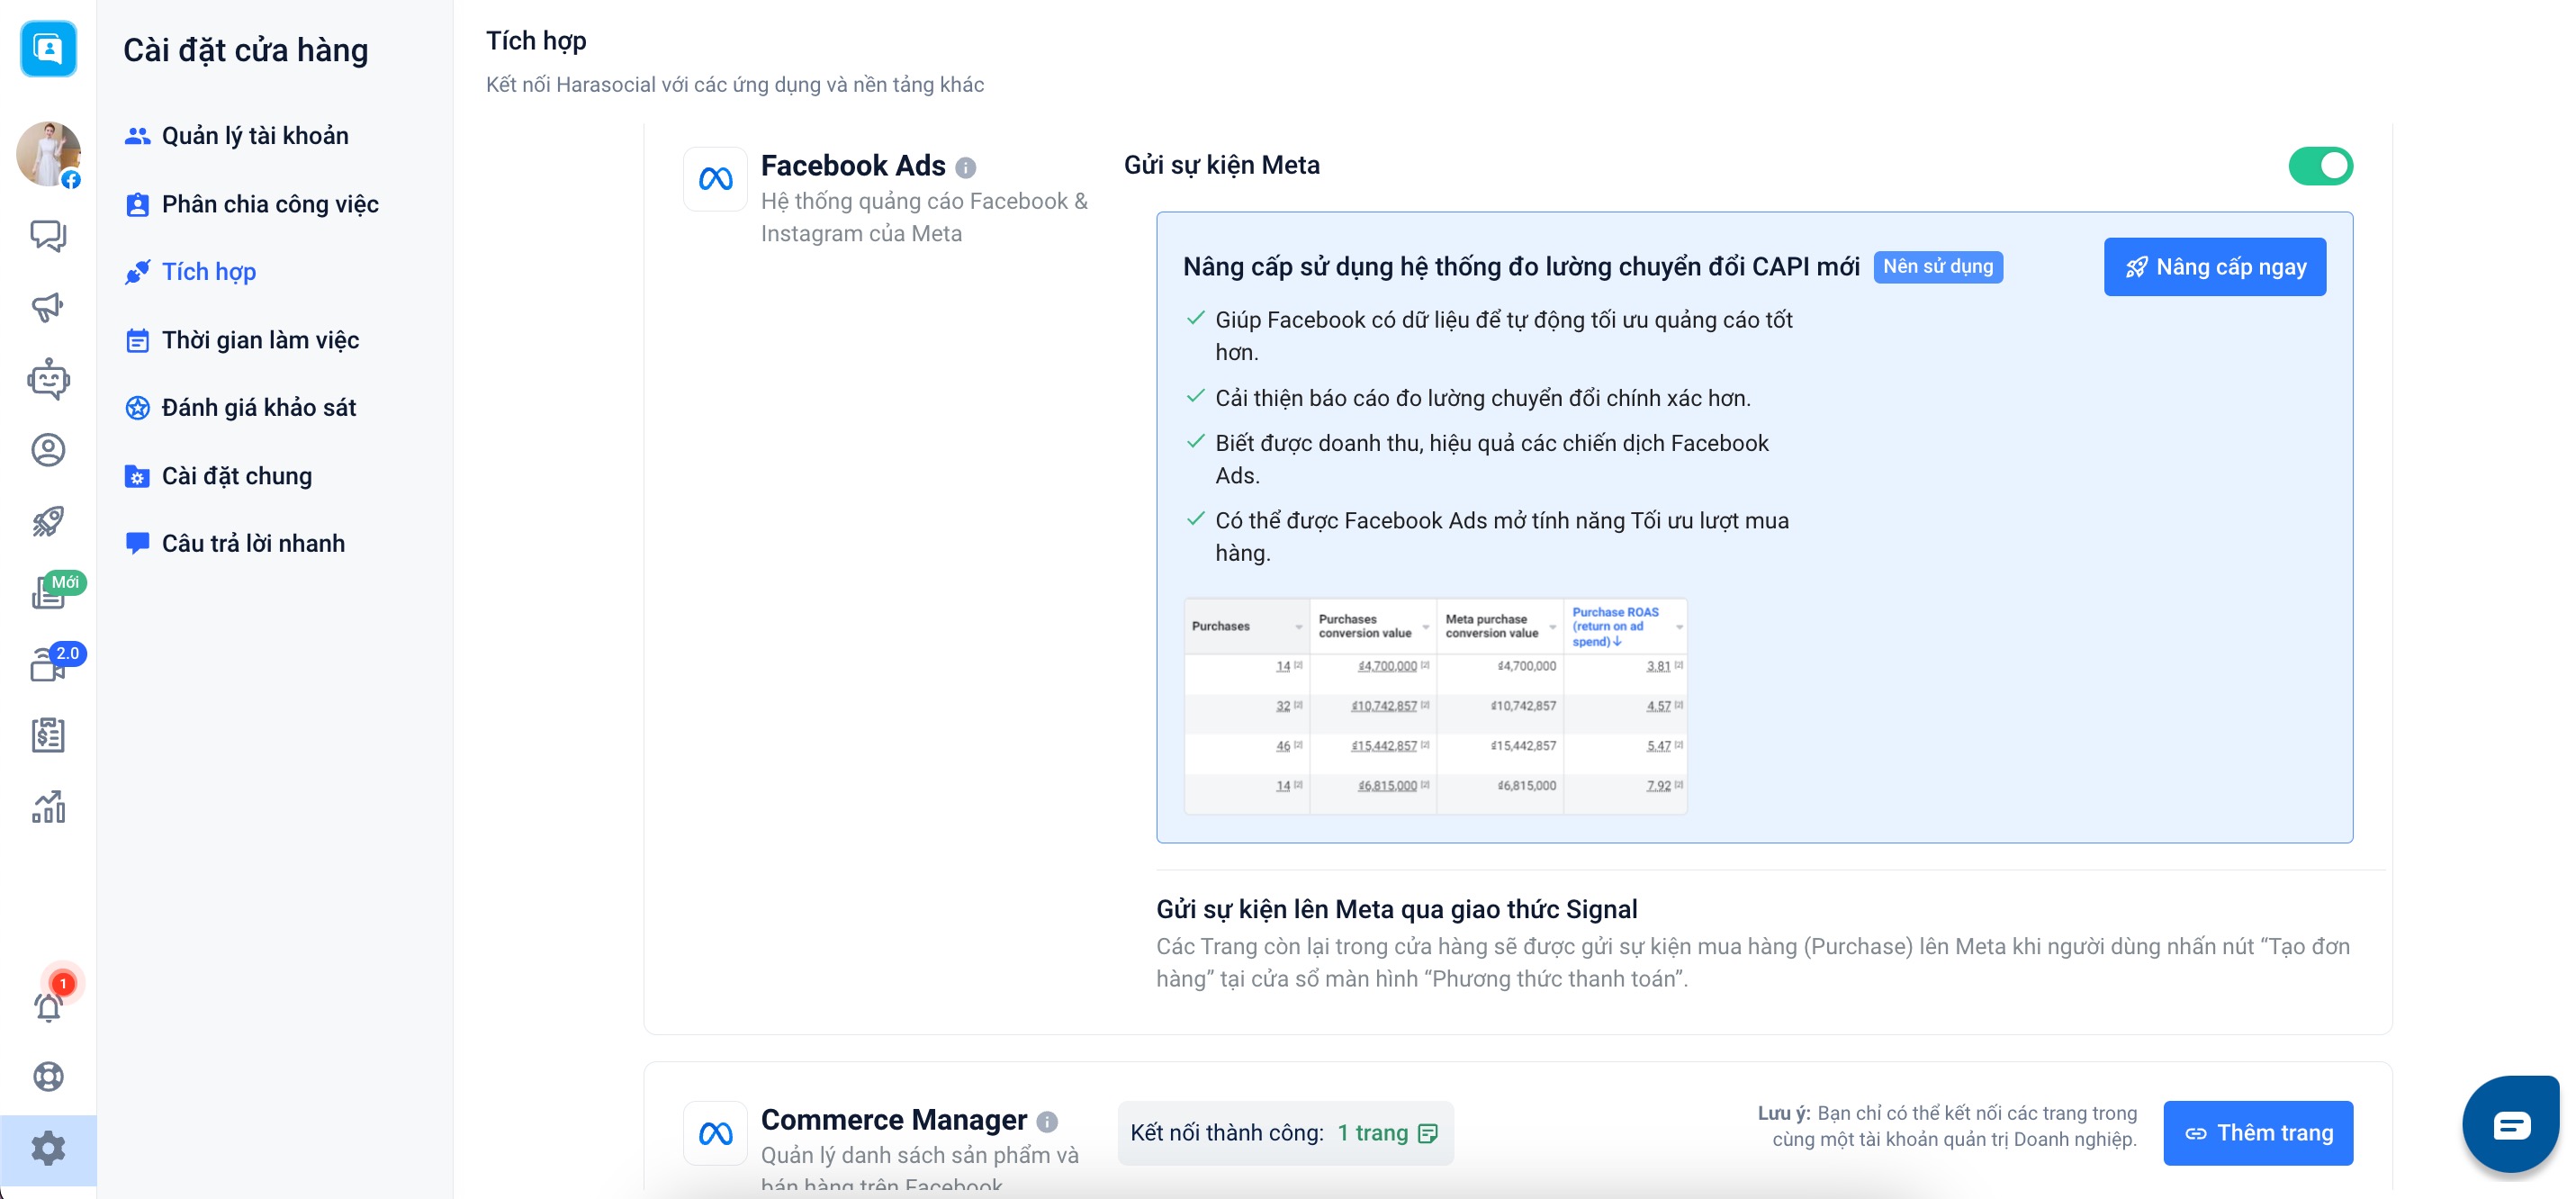Click the Nâng cấp ngay button

tap(2214, 267)
